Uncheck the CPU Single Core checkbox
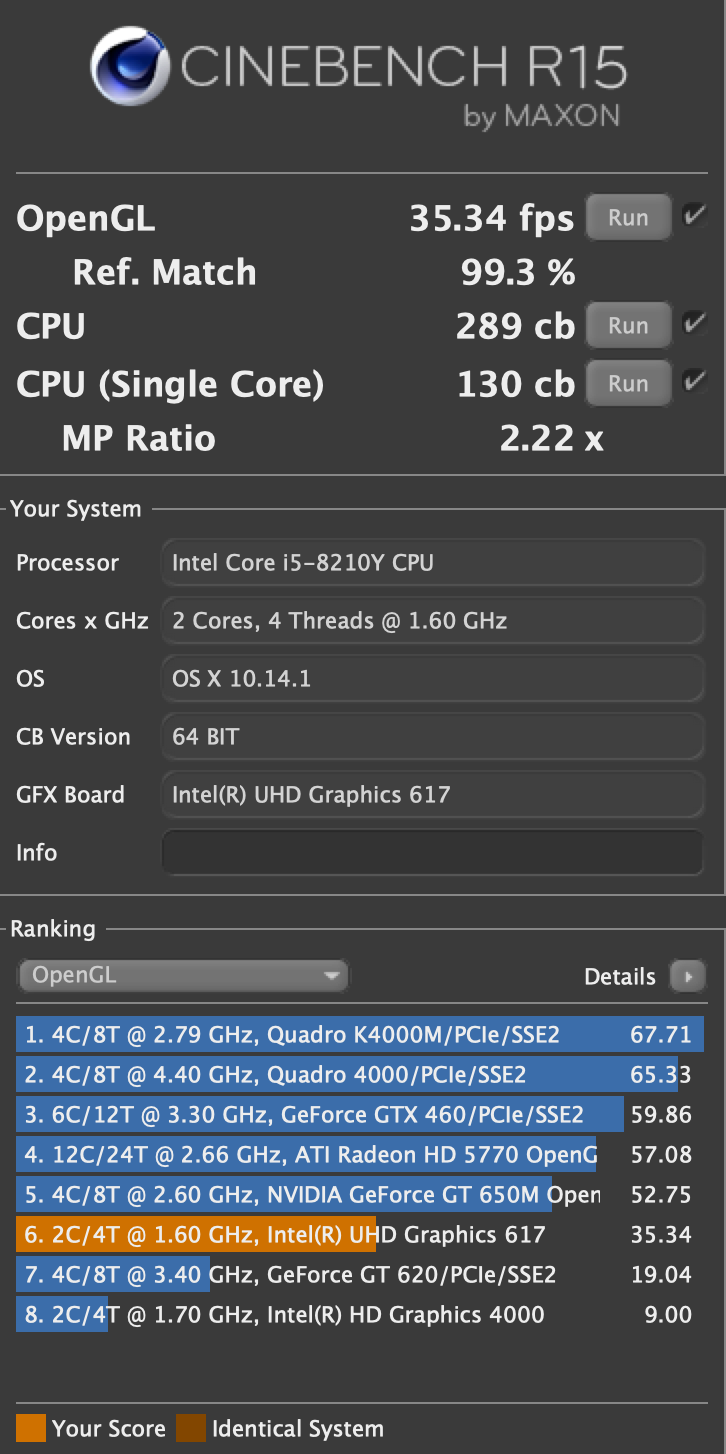This screenshot has height=1454, width=726. pyautogui.click(x=693, y=382)
